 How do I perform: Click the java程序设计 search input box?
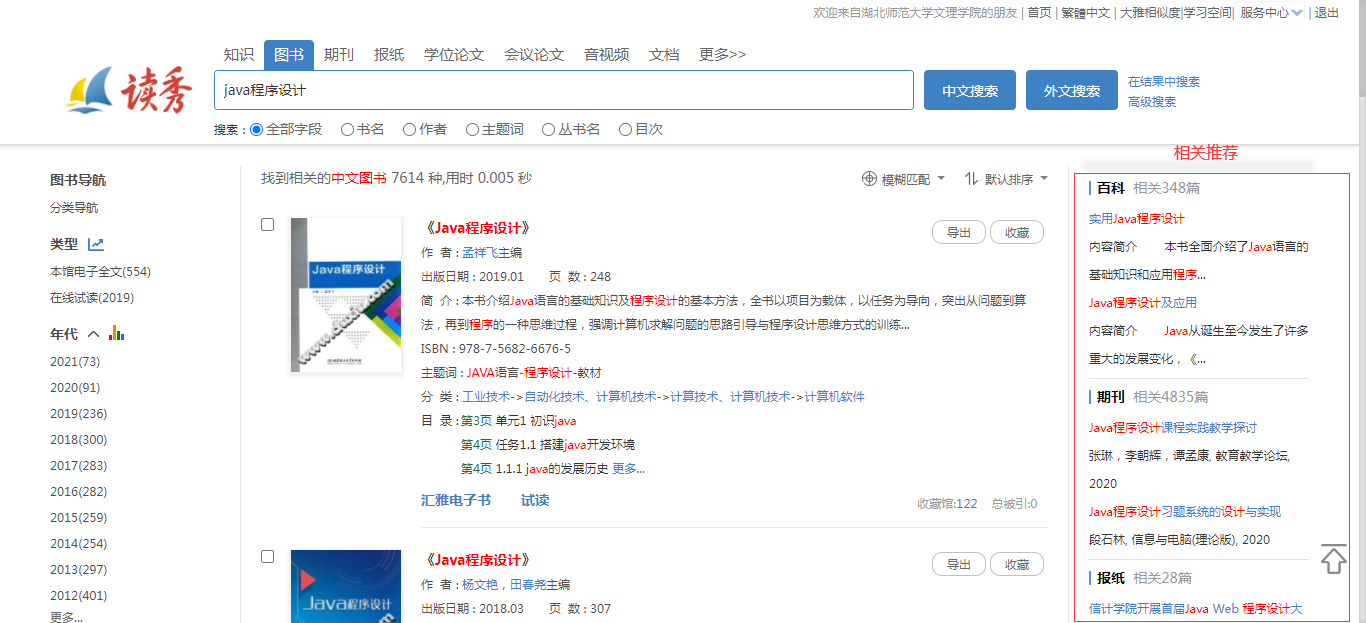tap(563, 90)
